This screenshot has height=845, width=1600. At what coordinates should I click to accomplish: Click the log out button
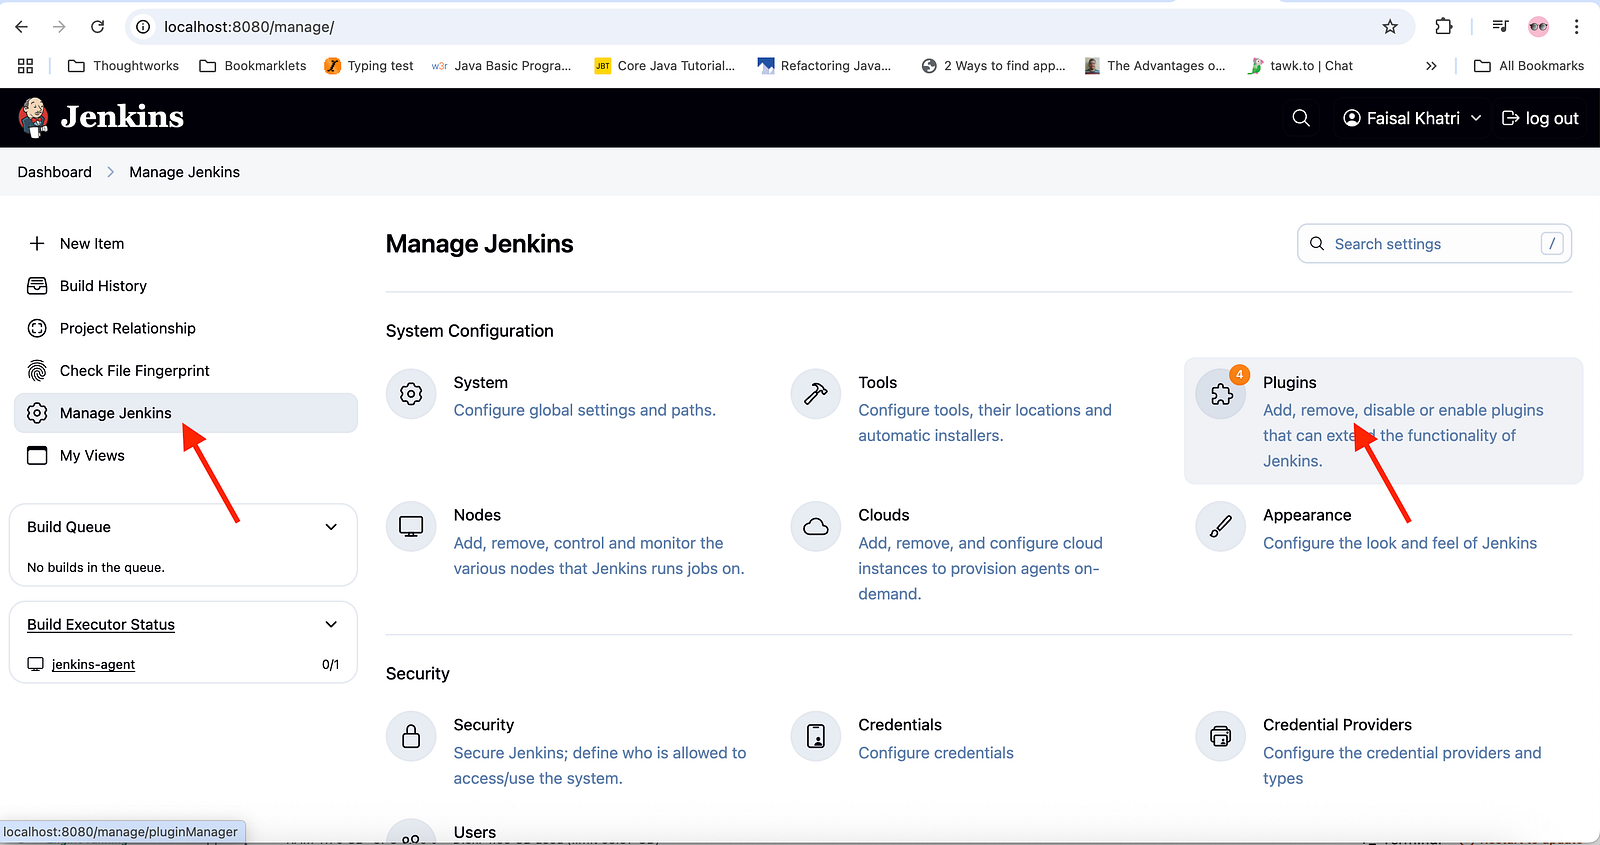pyautogui.click(x=1540, y=118)
